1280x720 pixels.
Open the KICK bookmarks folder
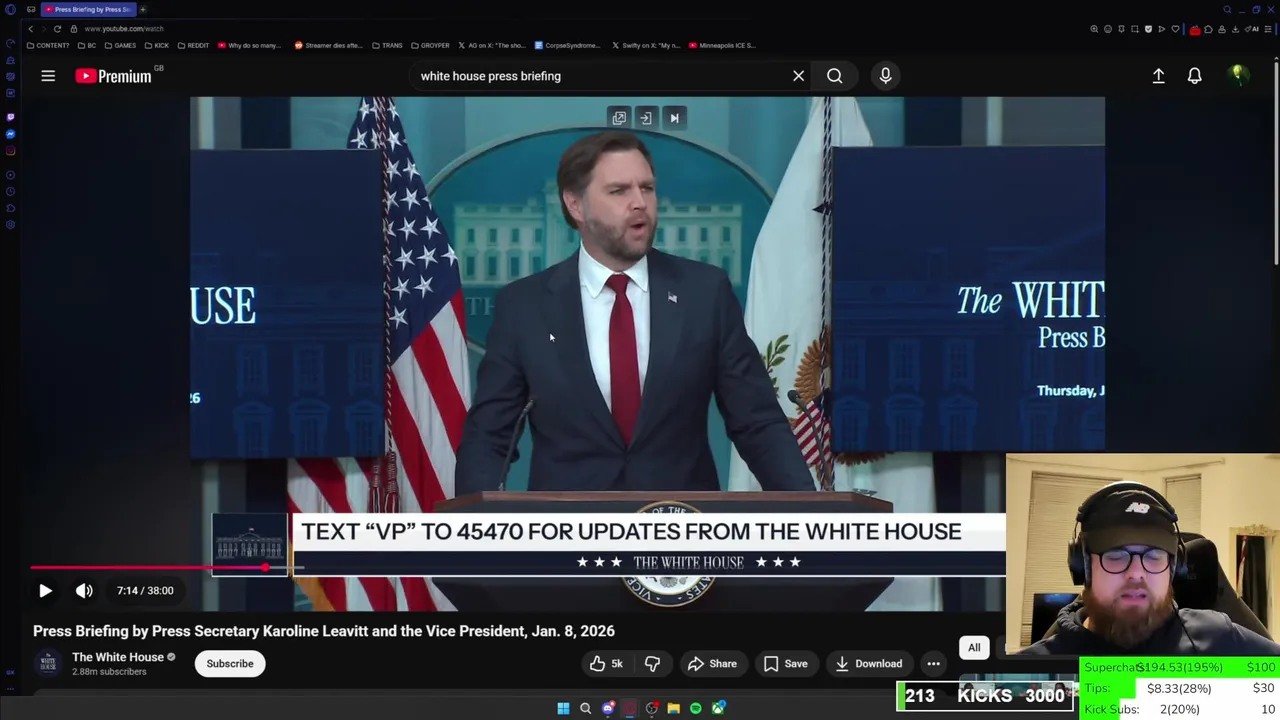click(x=157, y=45)
